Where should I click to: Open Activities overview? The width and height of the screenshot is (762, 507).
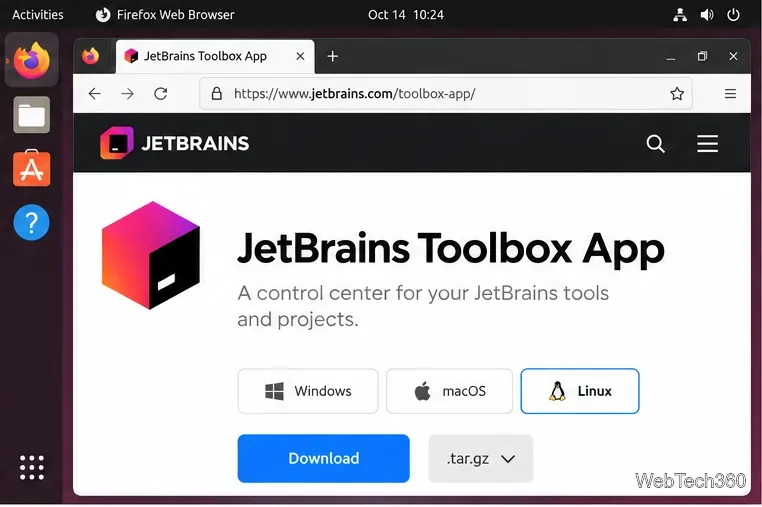click(x=38, y=15)
